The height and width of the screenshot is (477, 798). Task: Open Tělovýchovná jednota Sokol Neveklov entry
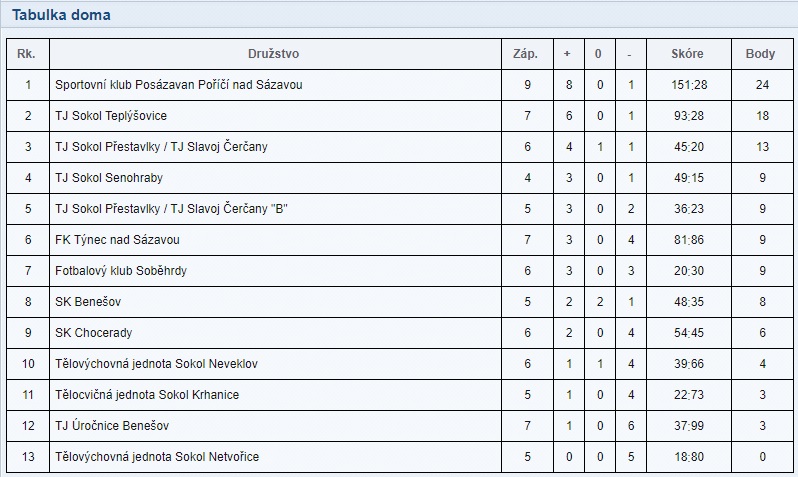tap(156, 364)
